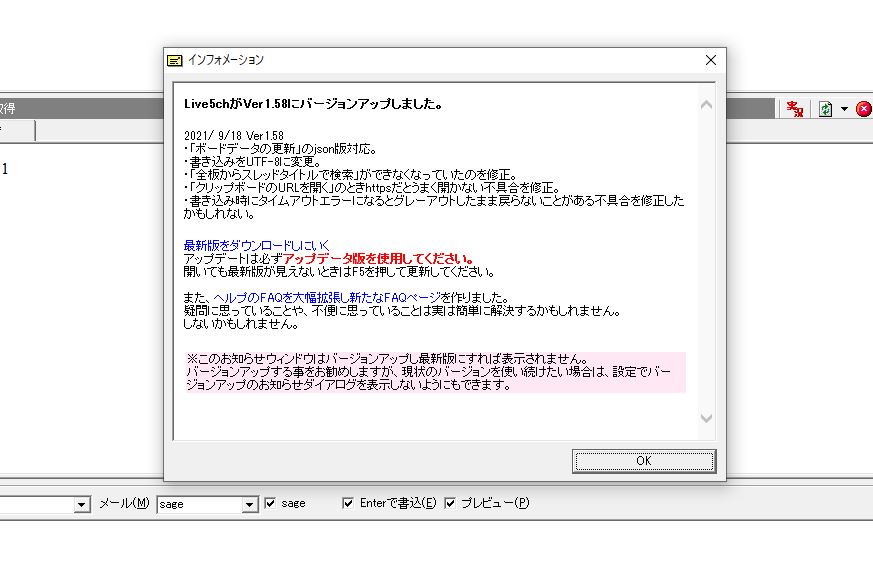The width and height of the screenshot is (873, 572).
Task: Click the pink バージョンアップ notice box
Action: pyautogui.click(x=435, y=372)
